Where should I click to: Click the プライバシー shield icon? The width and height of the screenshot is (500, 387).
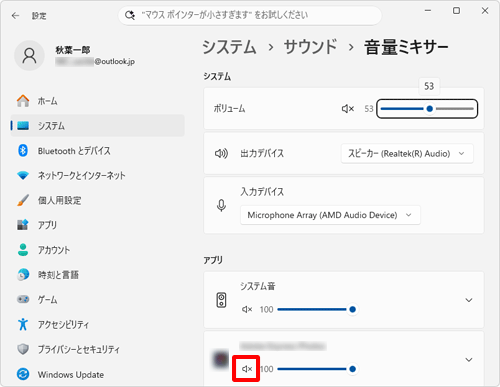(23, 349)
